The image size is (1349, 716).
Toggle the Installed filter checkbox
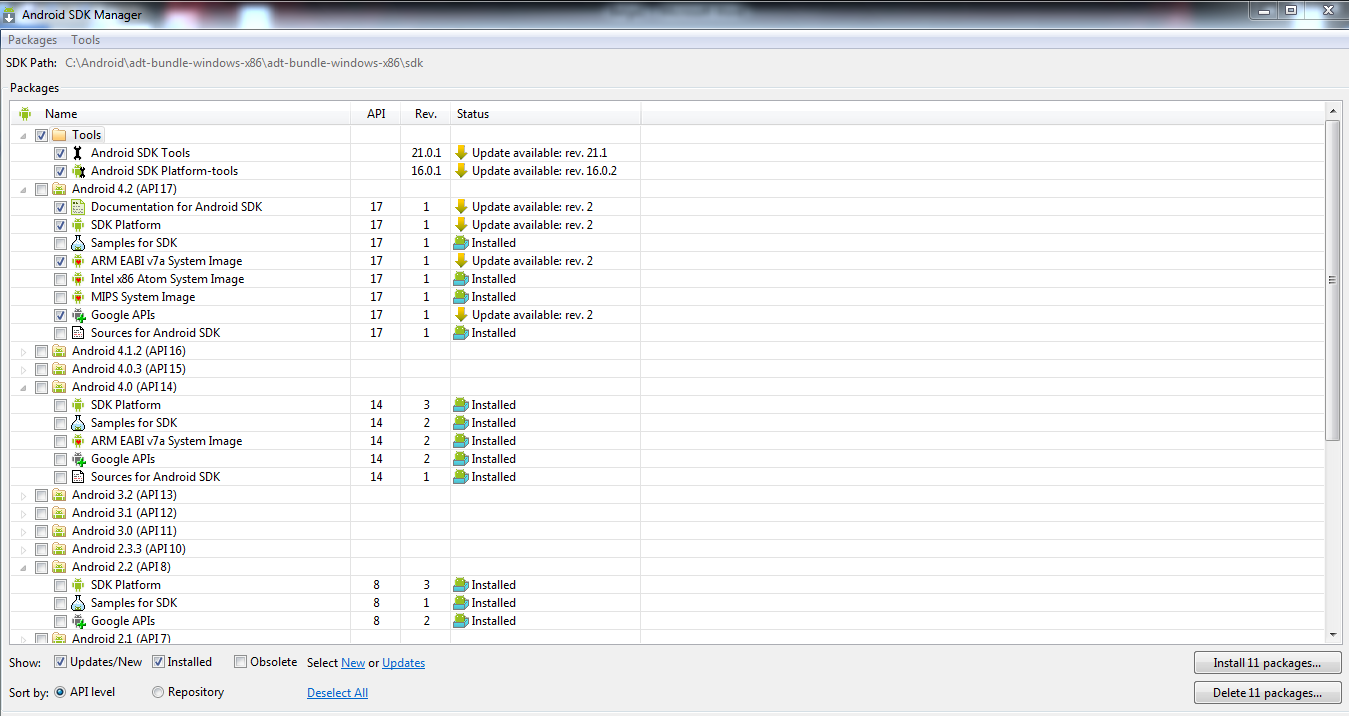pyautogui.click(x=158, y=662)
